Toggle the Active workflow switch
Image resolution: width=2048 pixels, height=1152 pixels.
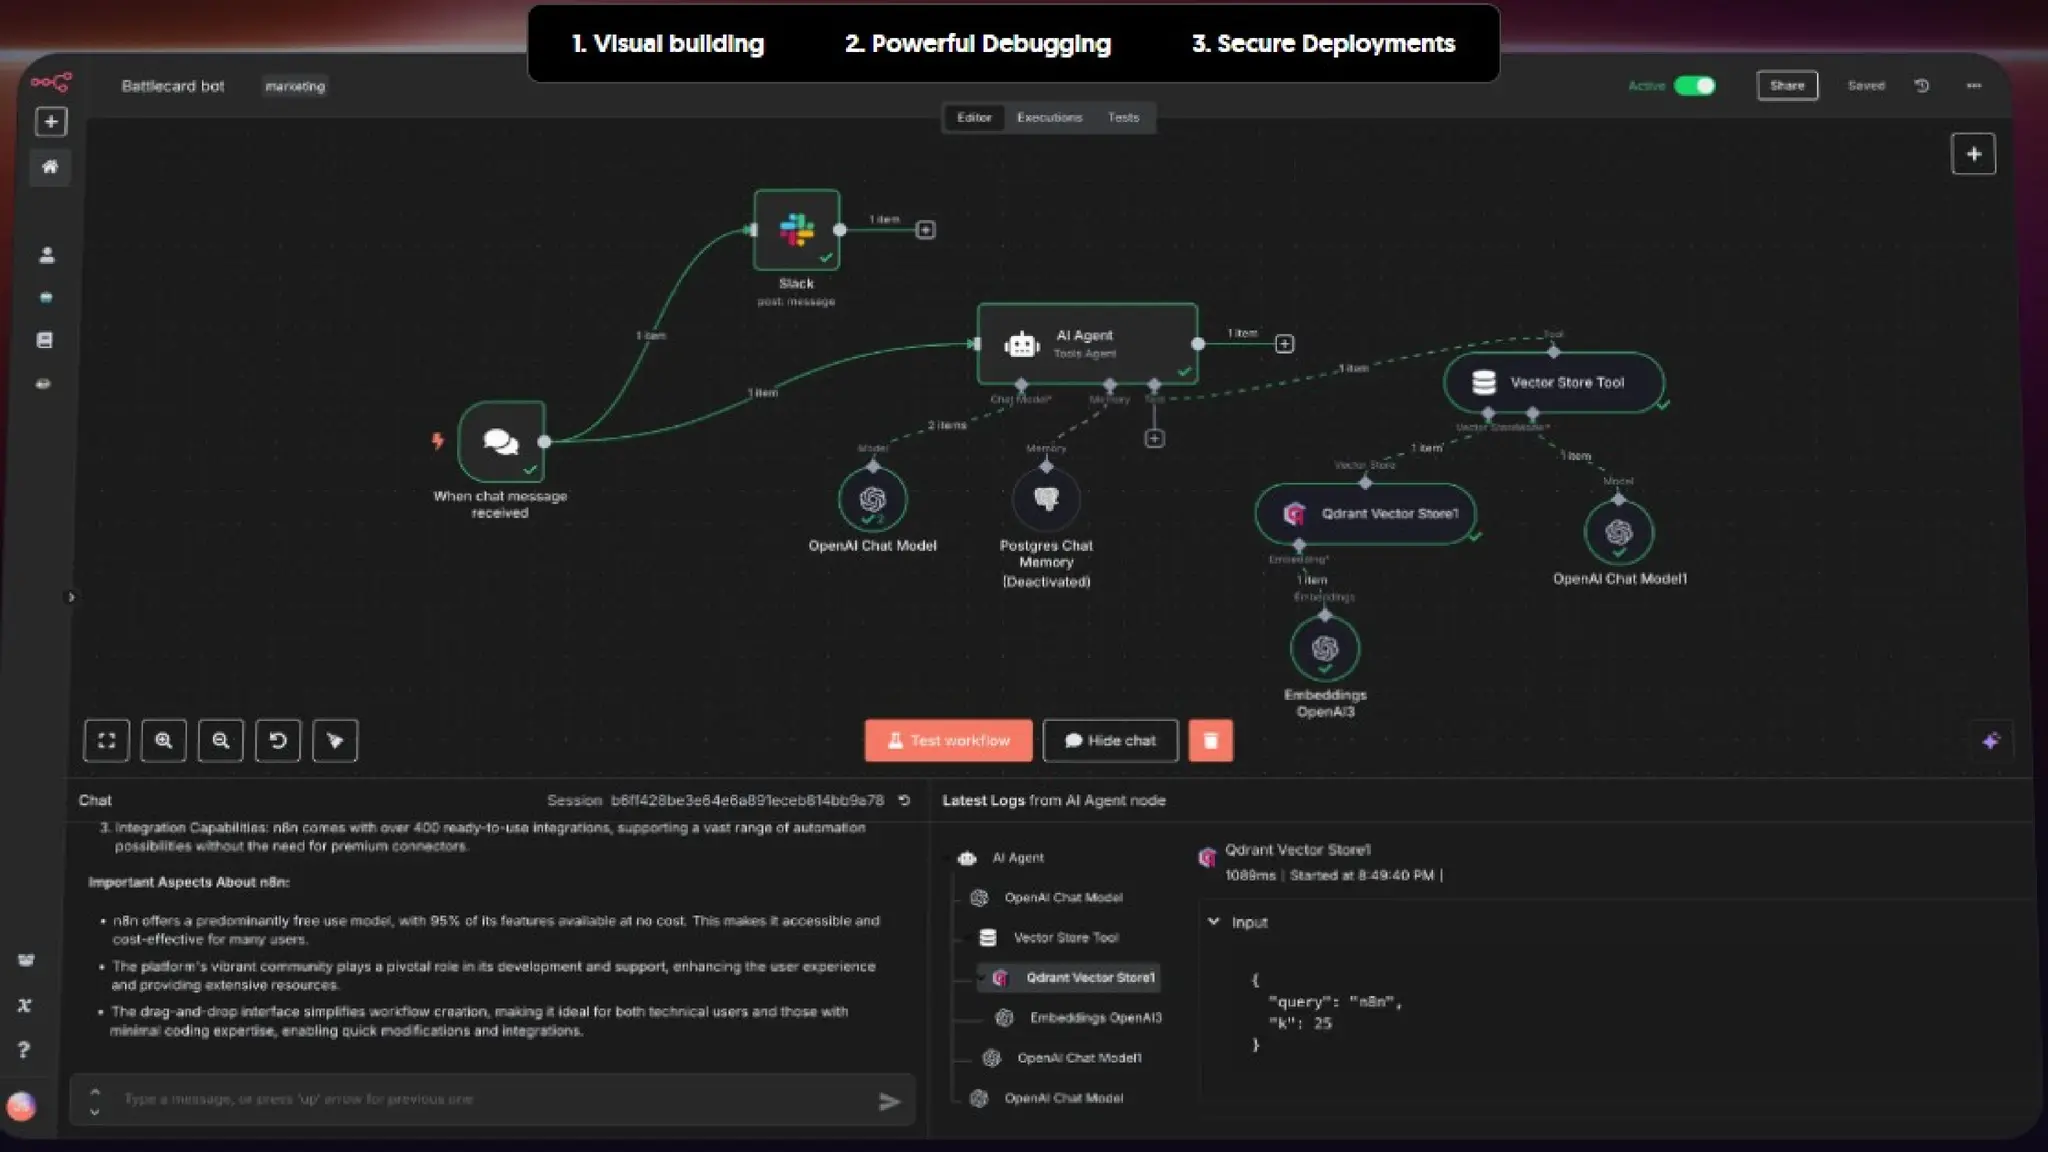point(1694,86)
